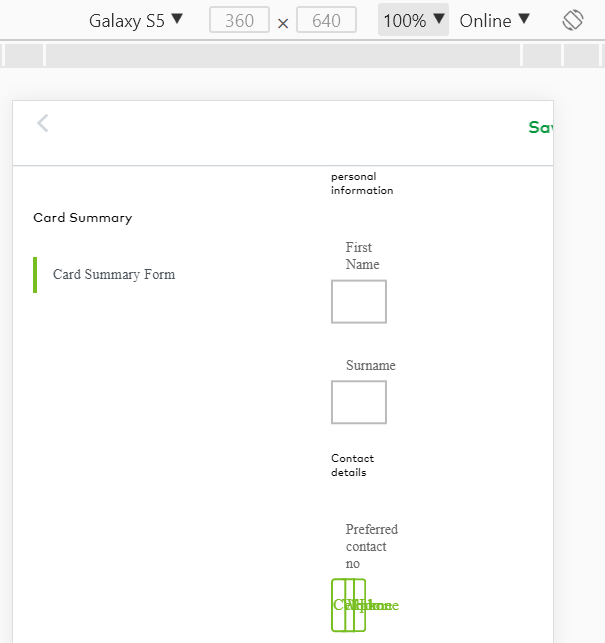This screenshot has width=605, height=643.
Task: Select the leftmost Cellphone contact option
Action: (x=337, y=605)
